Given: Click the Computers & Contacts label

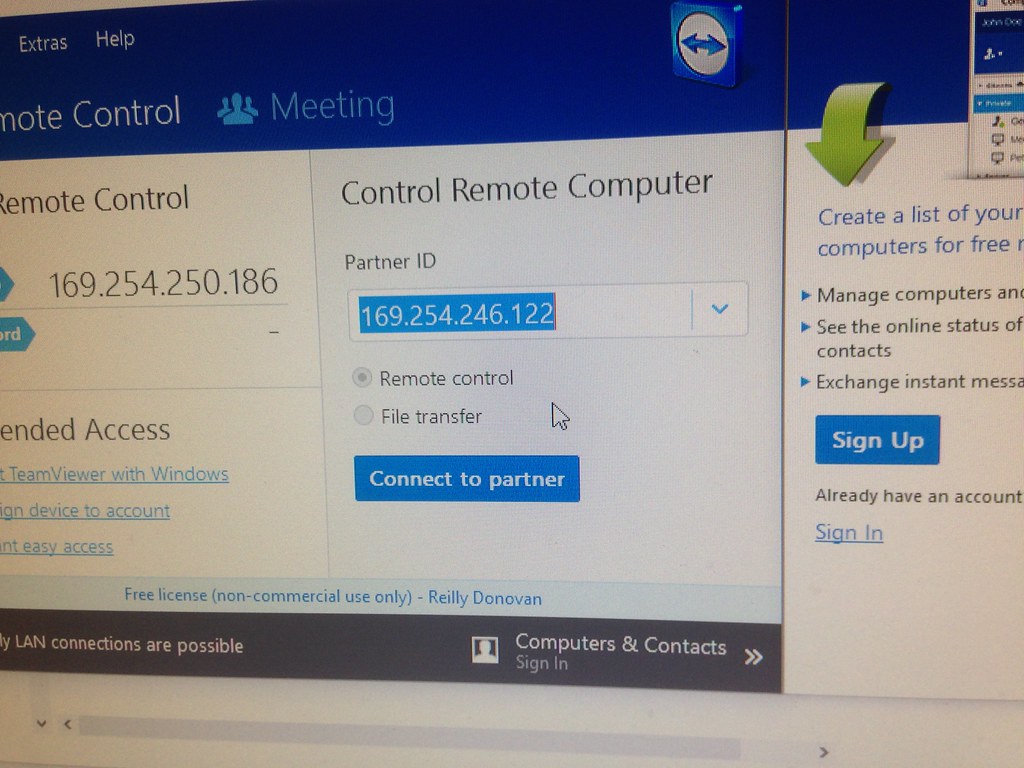Looking at the screenshot, I should (620, 645).
